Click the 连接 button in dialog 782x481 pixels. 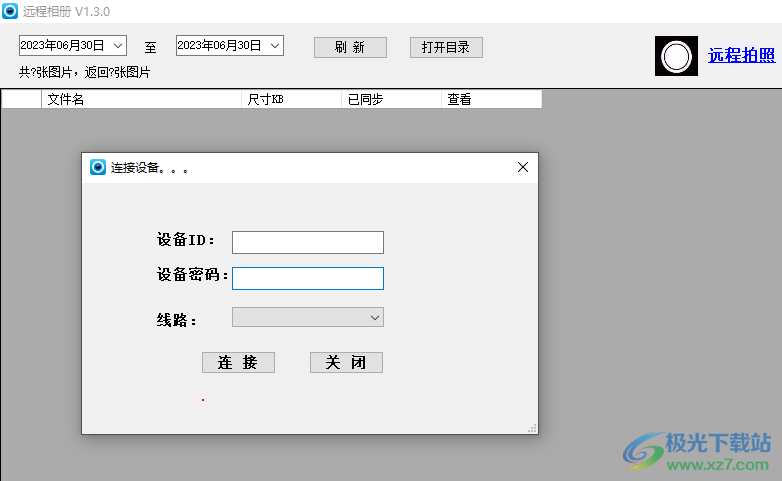point(238,362)
